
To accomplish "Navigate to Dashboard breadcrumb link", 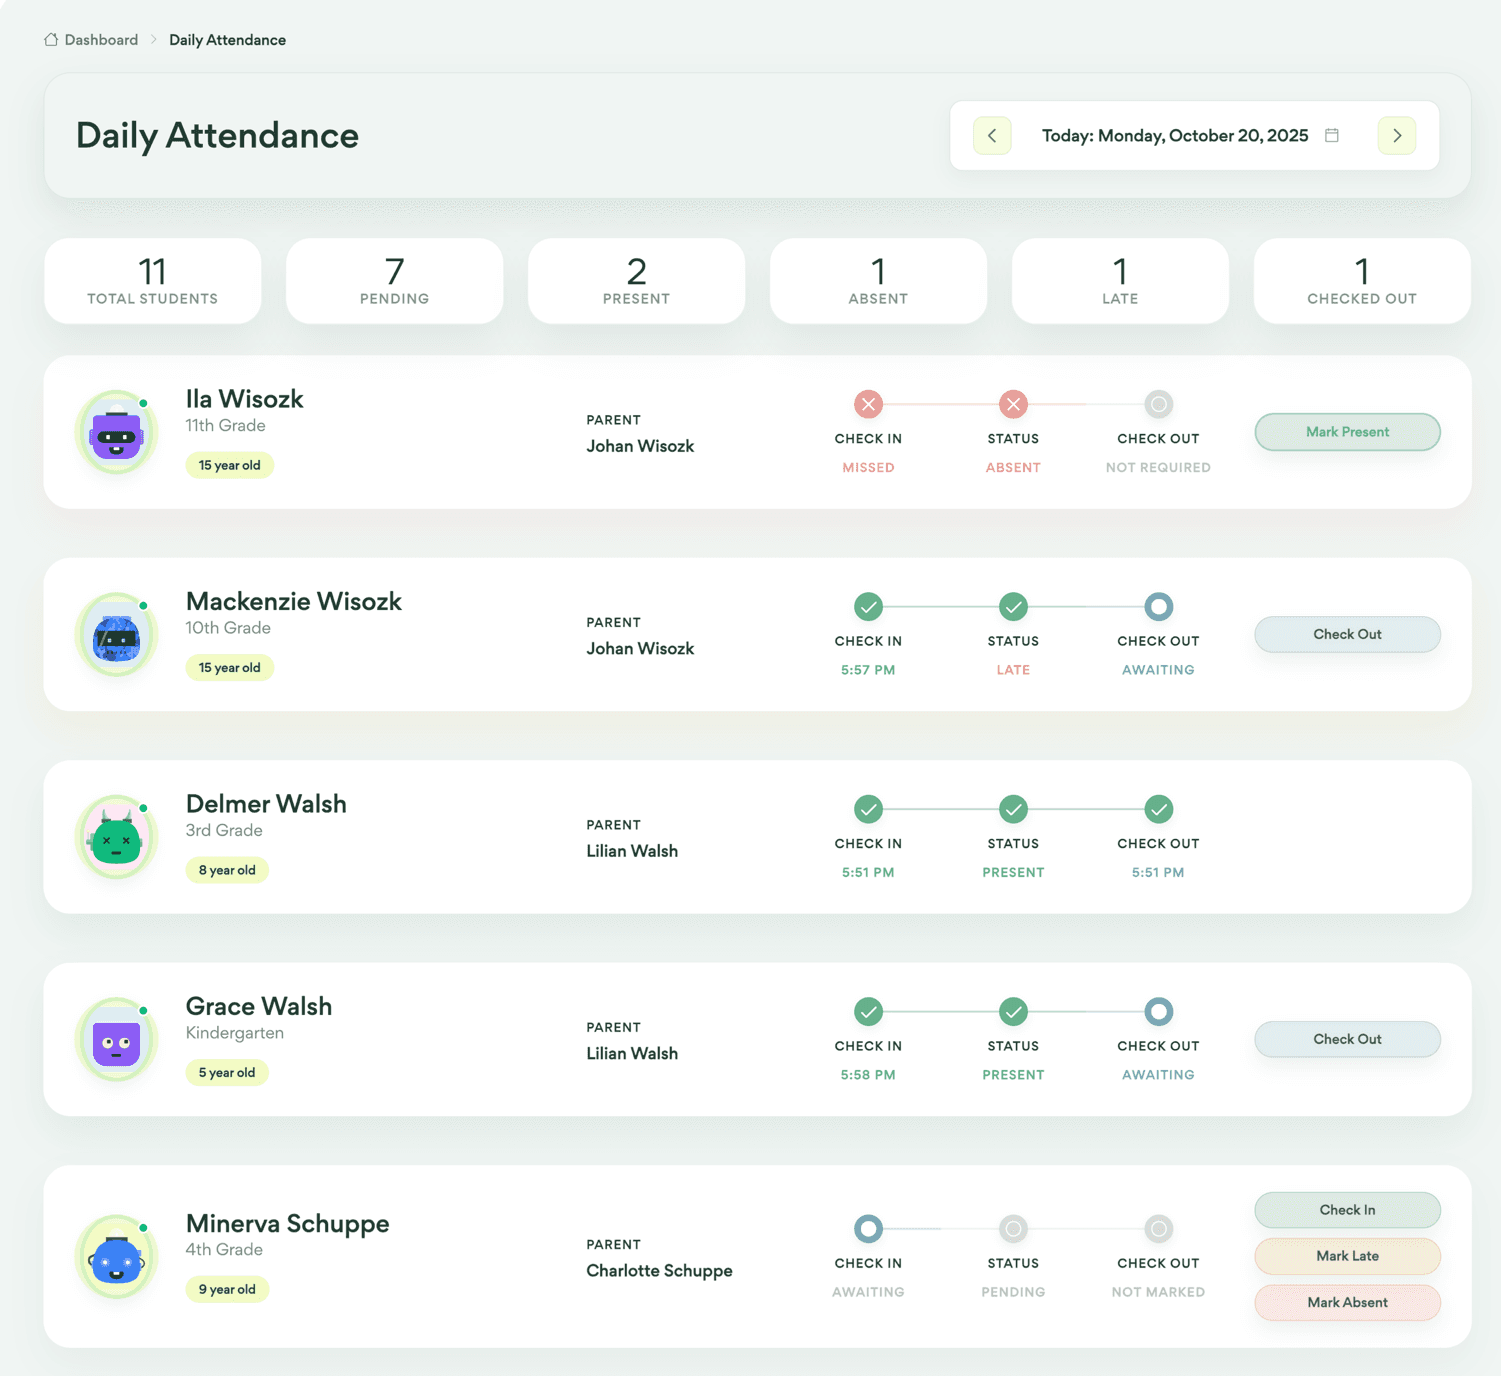I will coord(101,40).
